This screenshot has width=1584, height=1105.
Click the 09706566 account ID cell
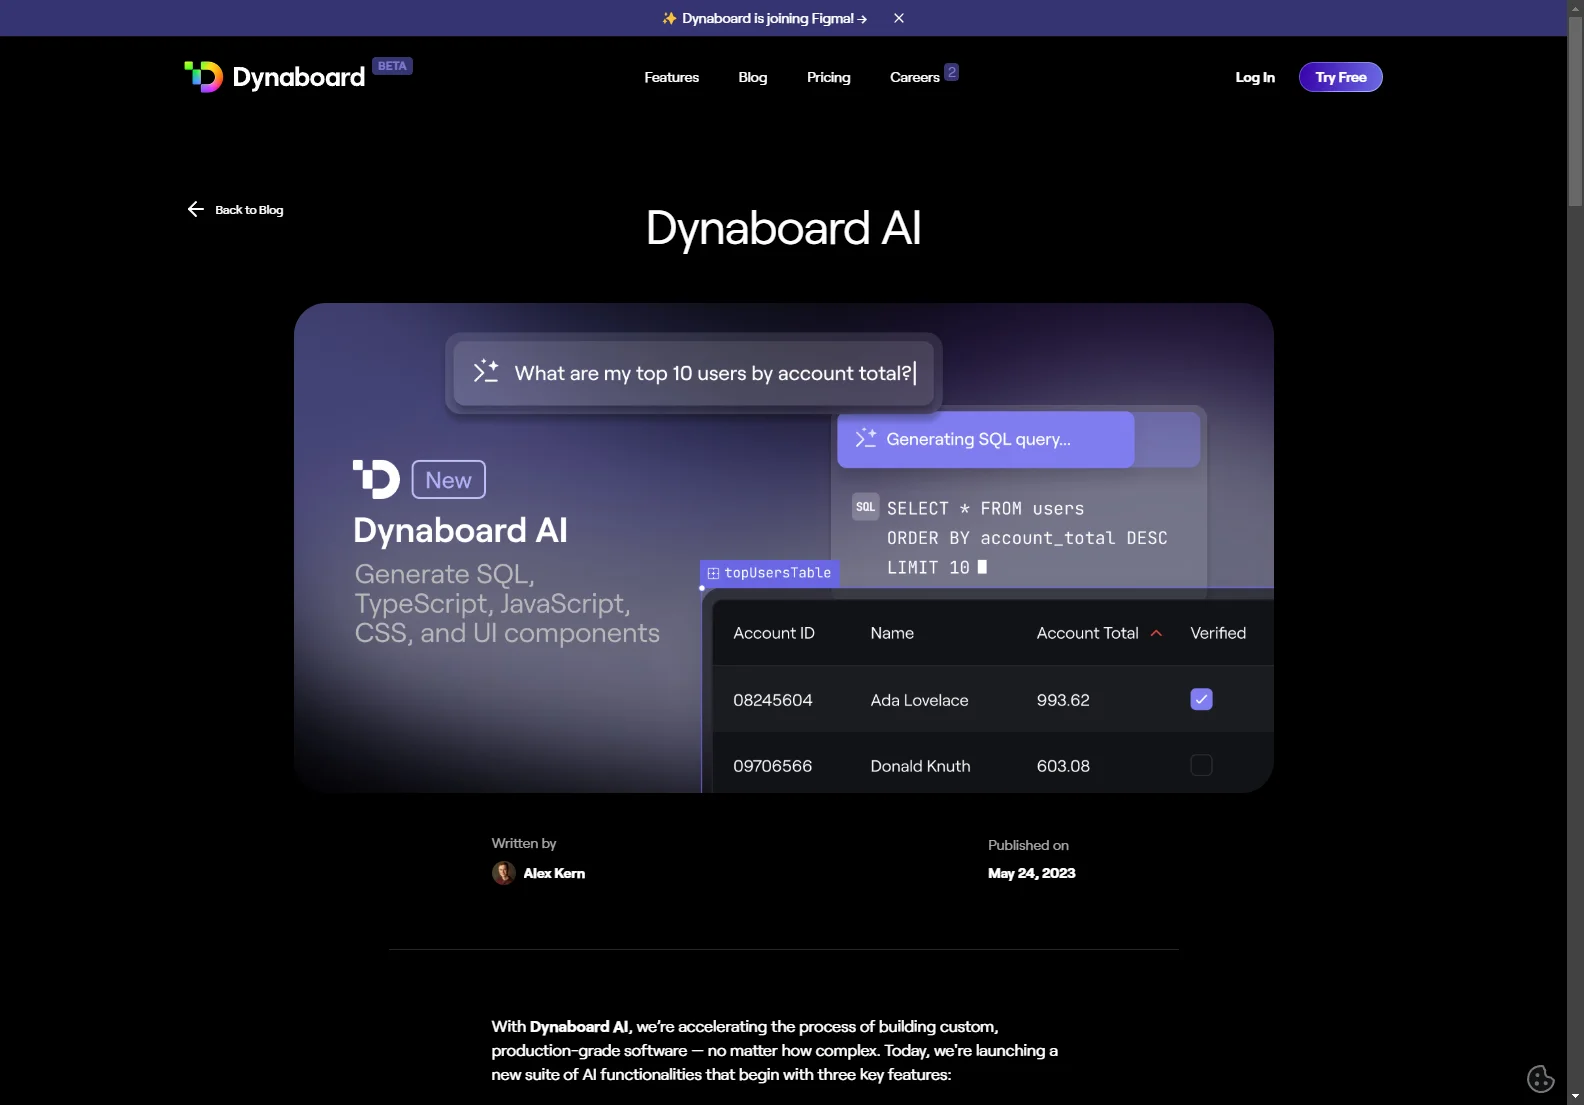(x=773, y=766)
